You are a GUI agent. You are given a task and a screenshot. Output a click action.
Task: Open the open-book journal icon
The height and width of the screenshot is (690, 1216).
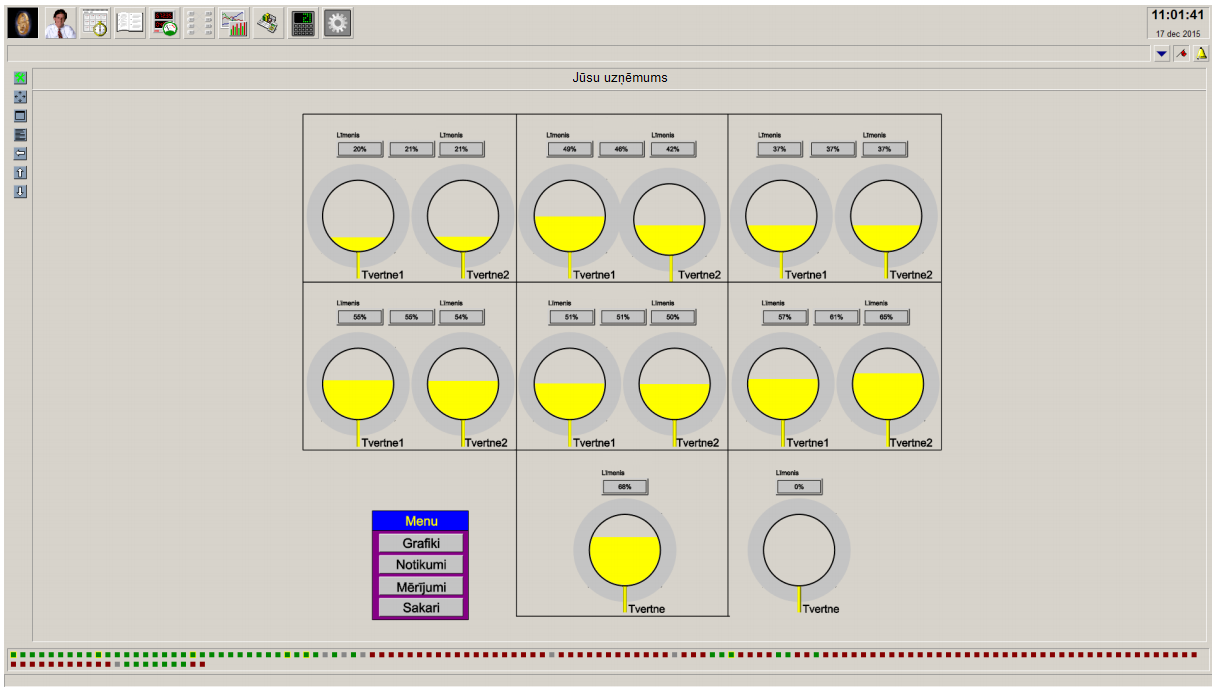pos(130,23)
